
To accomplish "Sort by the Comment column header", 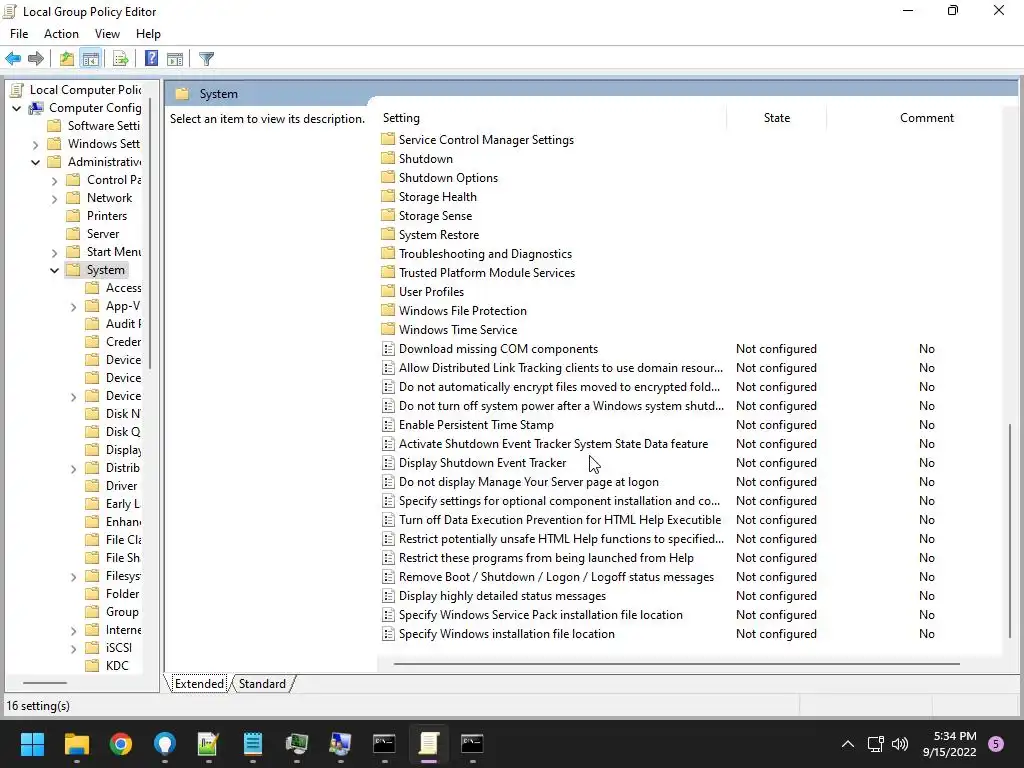I will (x=926, y=118).
